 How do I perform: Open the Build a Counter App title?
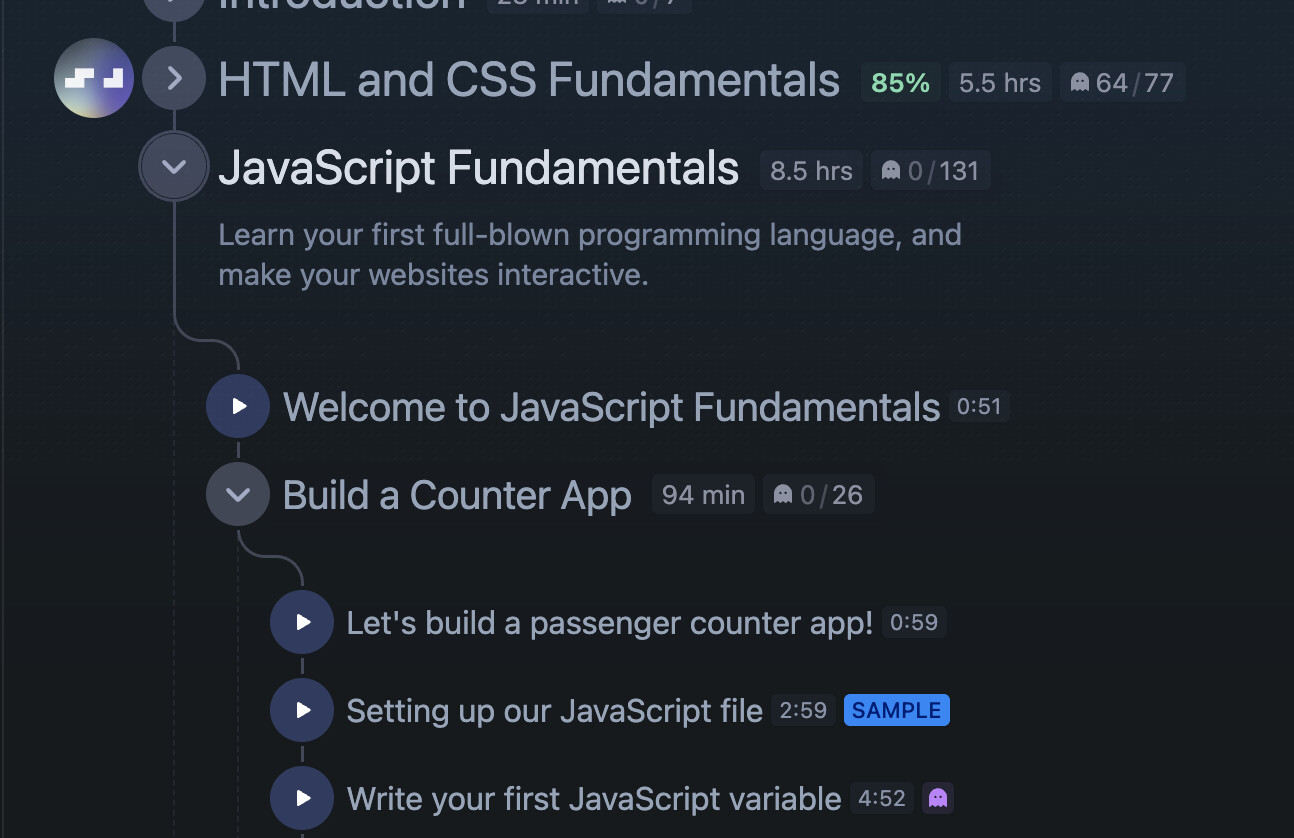(x=457, y=495)
